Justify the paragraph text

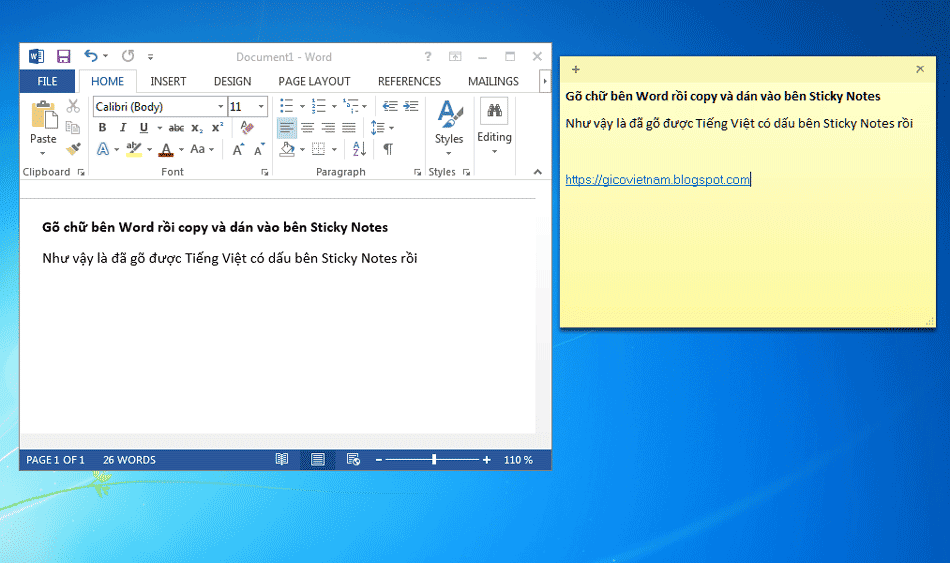click(x=349, y=128)
